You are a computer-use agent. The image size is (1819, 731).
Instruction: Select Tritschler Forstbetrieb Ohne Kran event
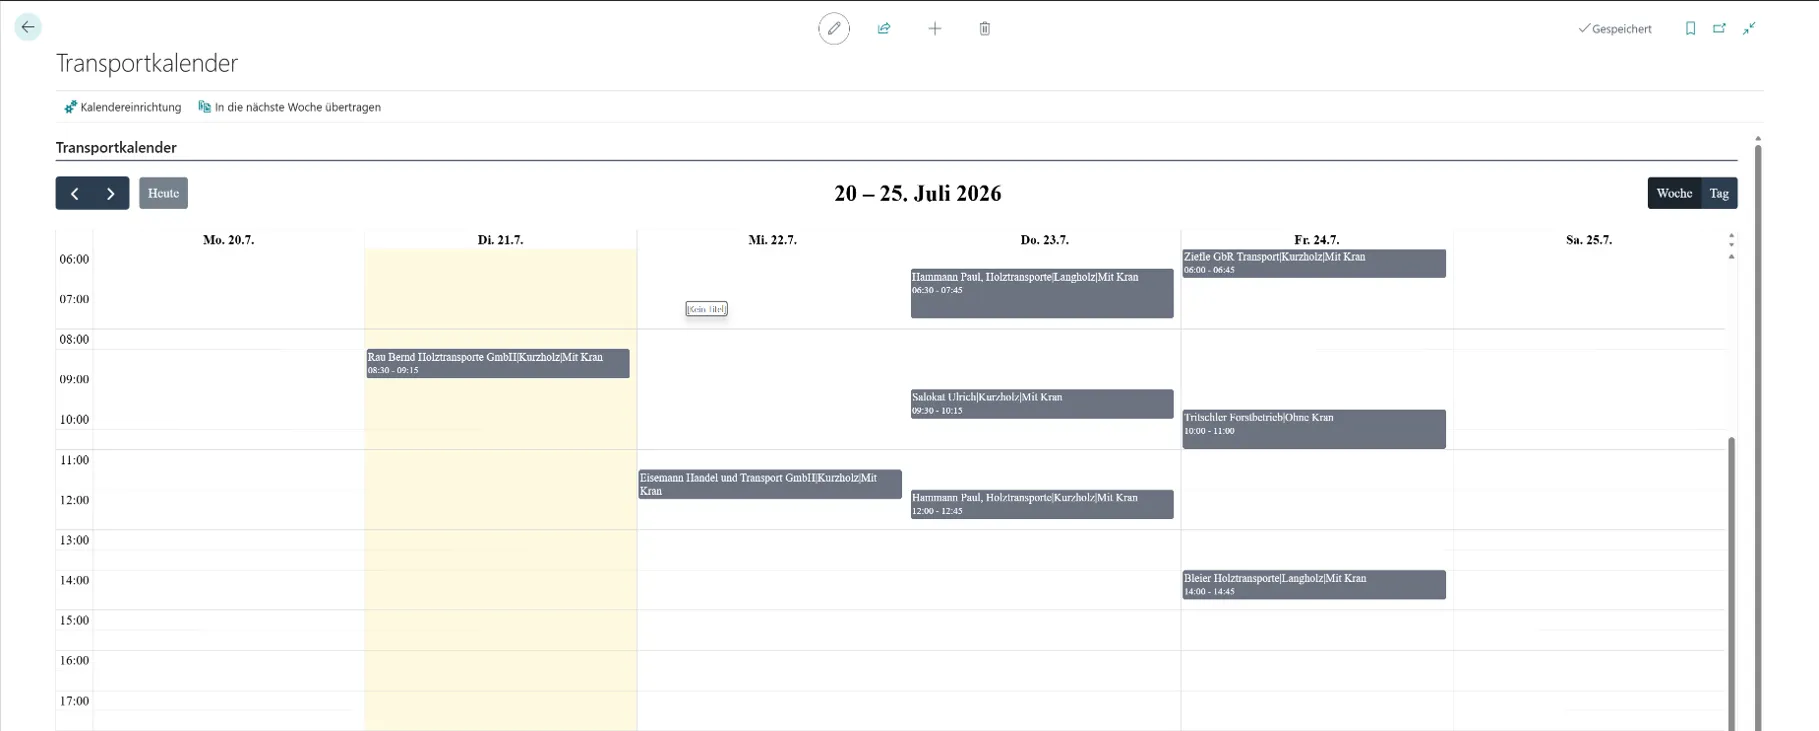tap(1314, 429)
